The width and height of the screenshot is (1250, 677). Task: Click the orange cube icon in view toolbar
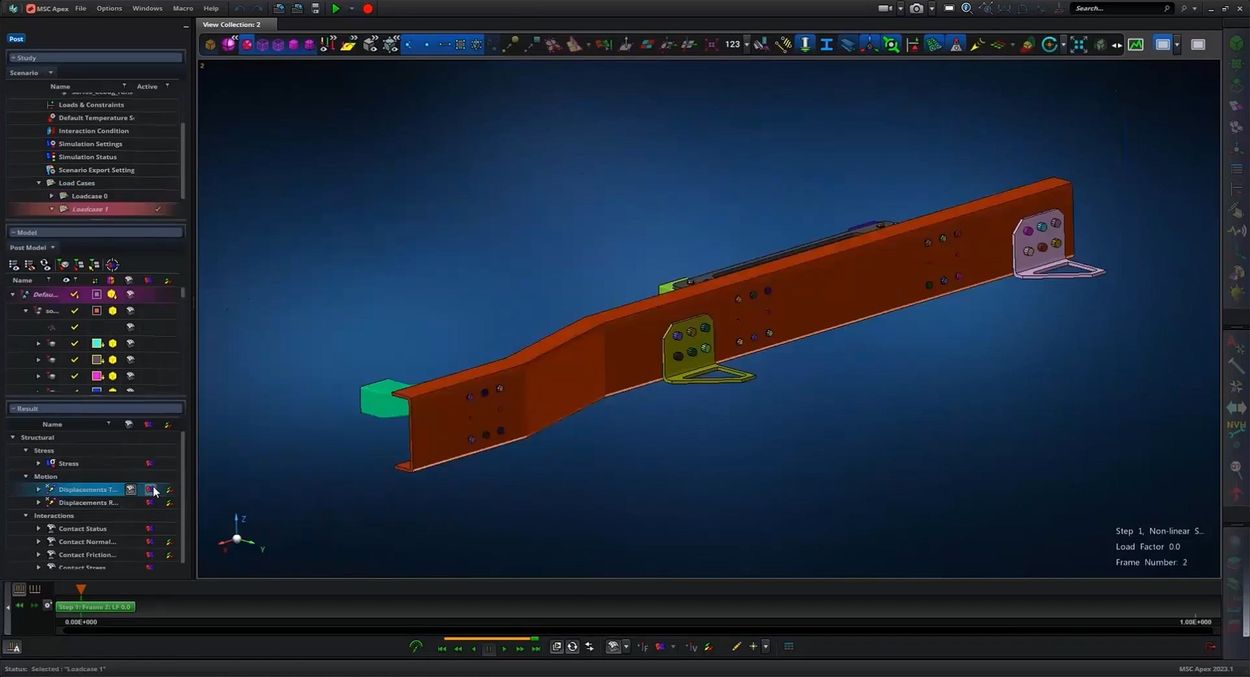coord(210,44)
